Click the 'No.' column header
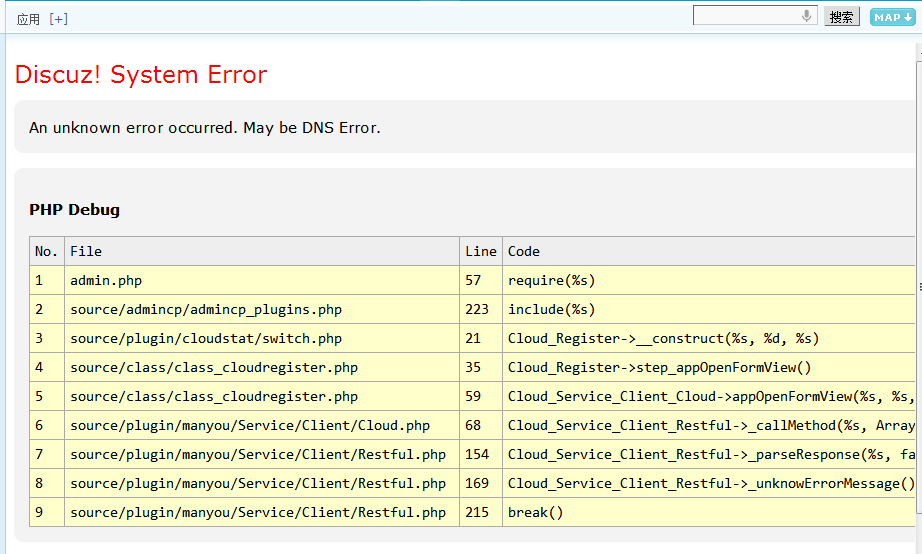The height and width of the screenshot is (554, 922). click(47, 251)
